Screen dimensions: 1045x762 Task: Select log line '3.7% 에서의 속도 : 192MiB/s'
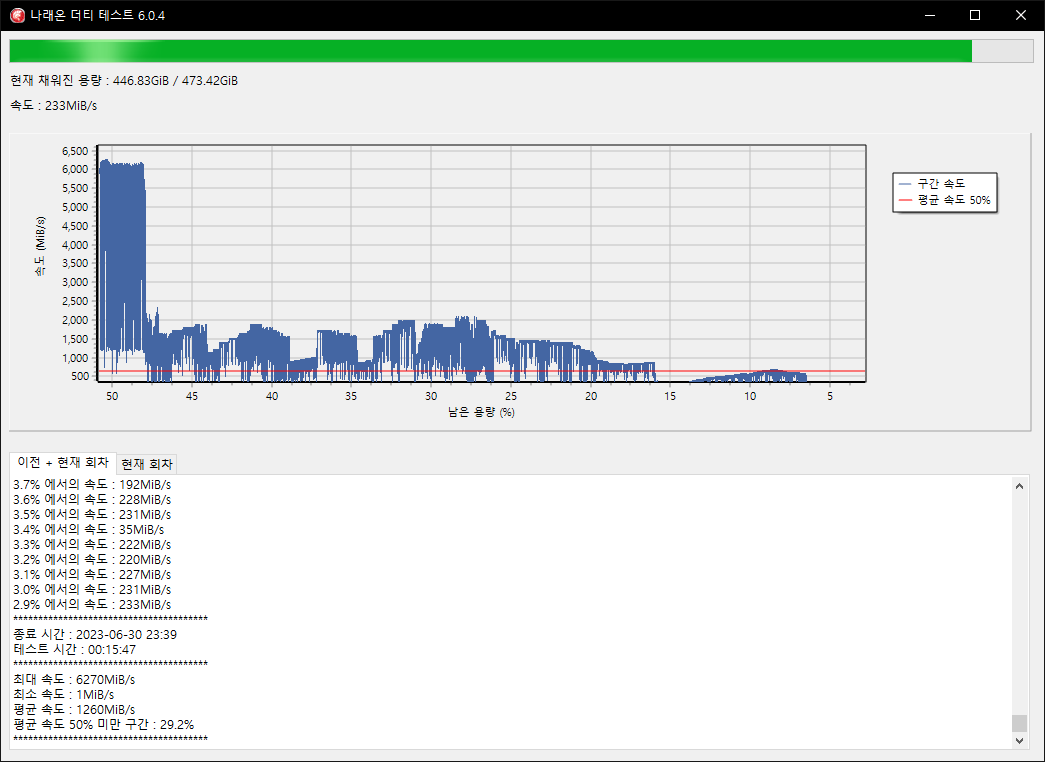coord(92,485)
